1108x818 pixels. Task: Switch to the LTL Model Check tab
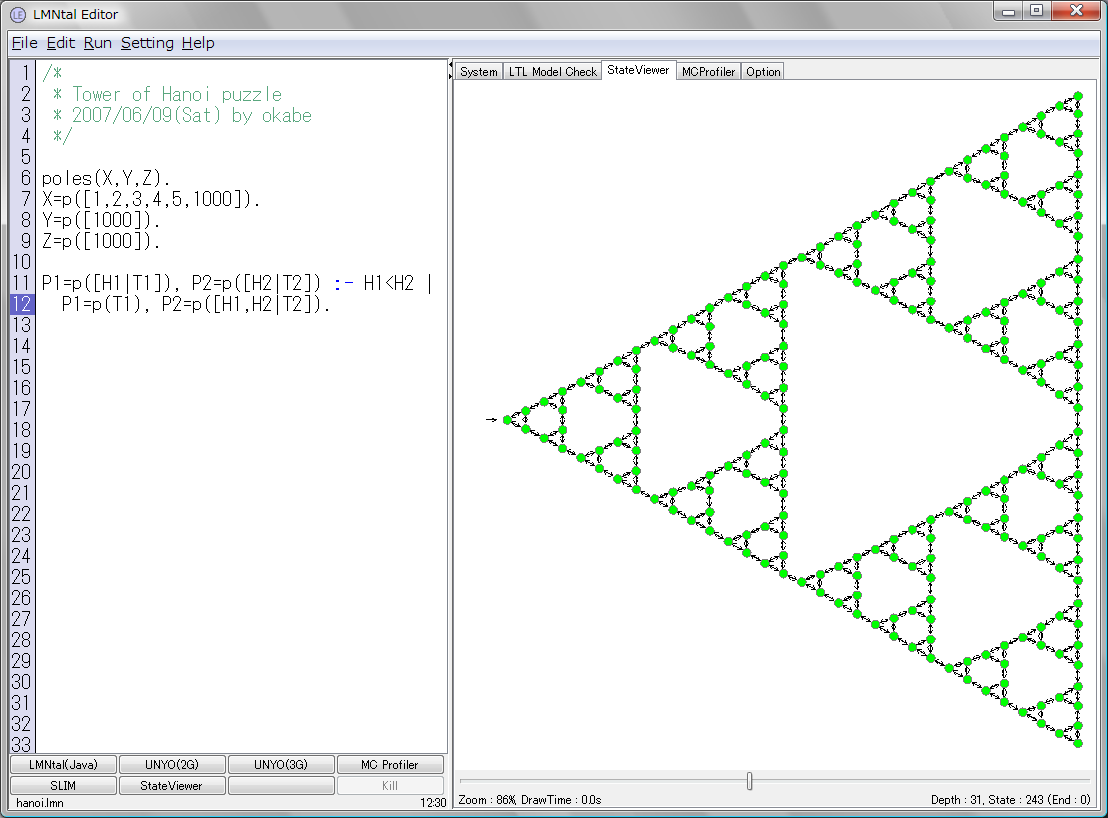tap(552, 72)
